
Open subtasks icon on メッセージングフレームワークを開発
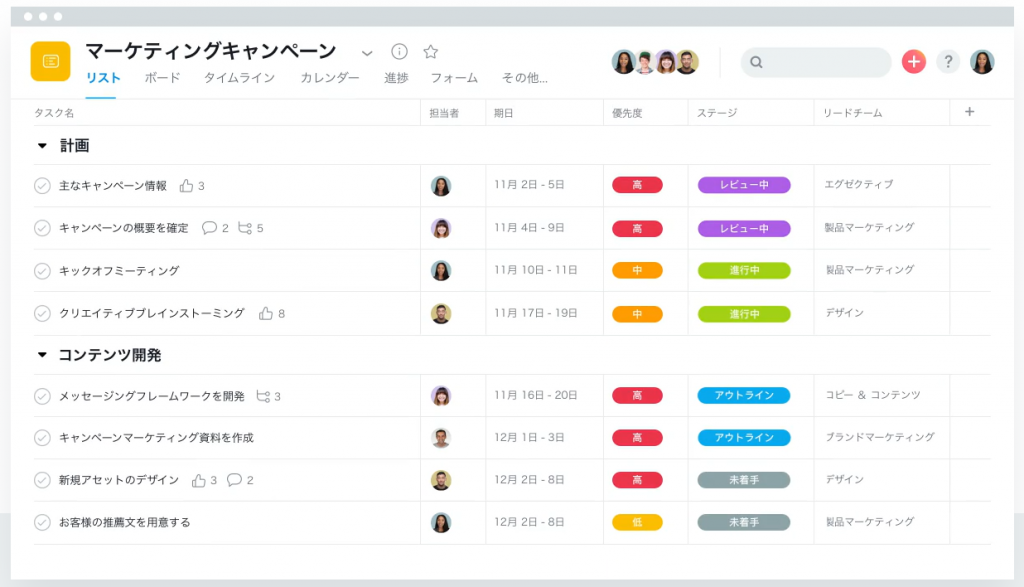pos(263,396)
